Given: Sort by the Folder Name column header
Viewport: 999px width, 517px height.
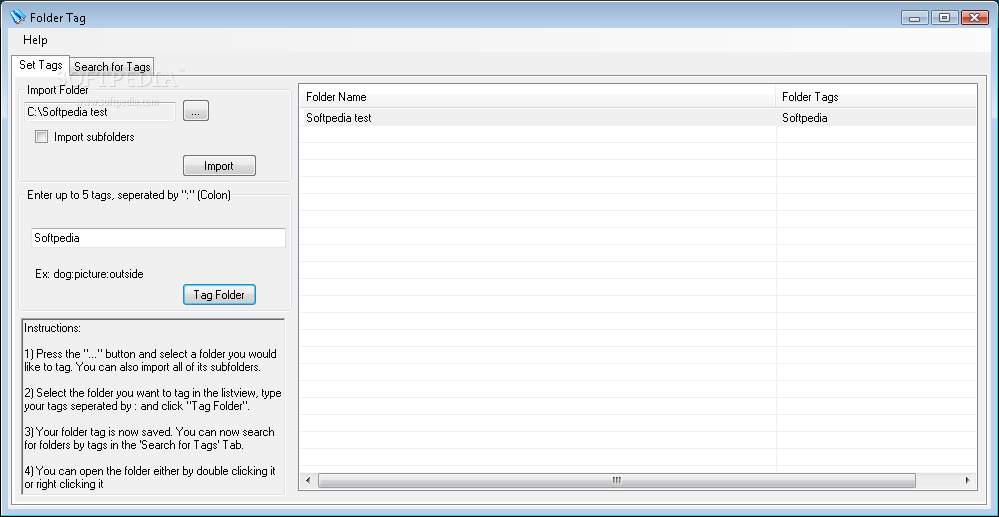Looking at the screenshot, I should tap(538, 97).
